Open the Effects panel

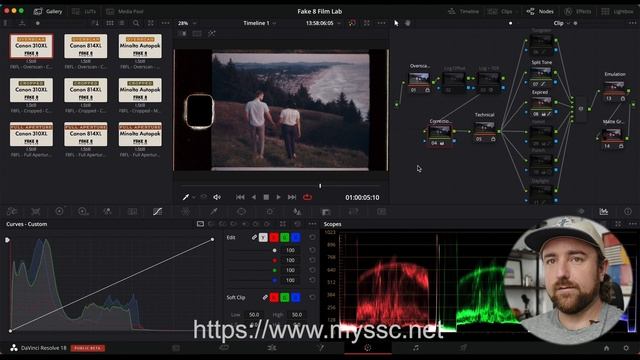pyautogui.click(x=578, y=11)
